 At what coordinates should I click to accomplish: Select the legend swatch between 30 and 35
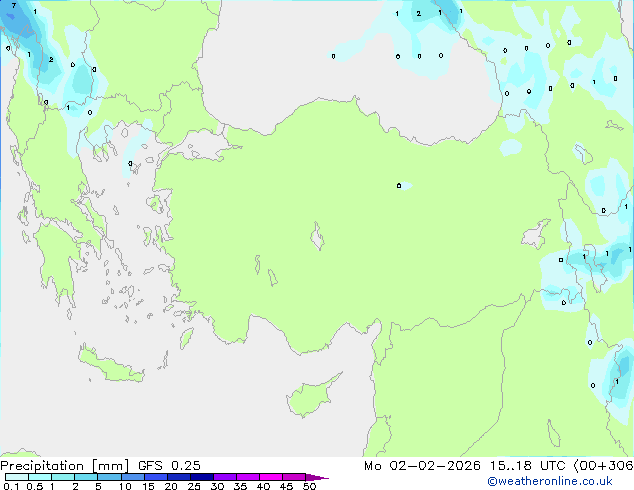pos(225,477)
